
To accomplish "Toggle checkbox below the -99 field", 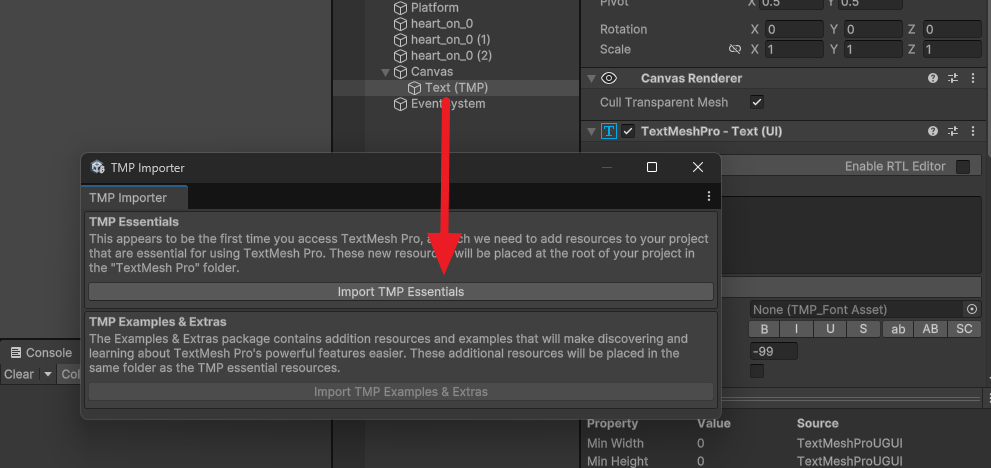I will [757, 371].
